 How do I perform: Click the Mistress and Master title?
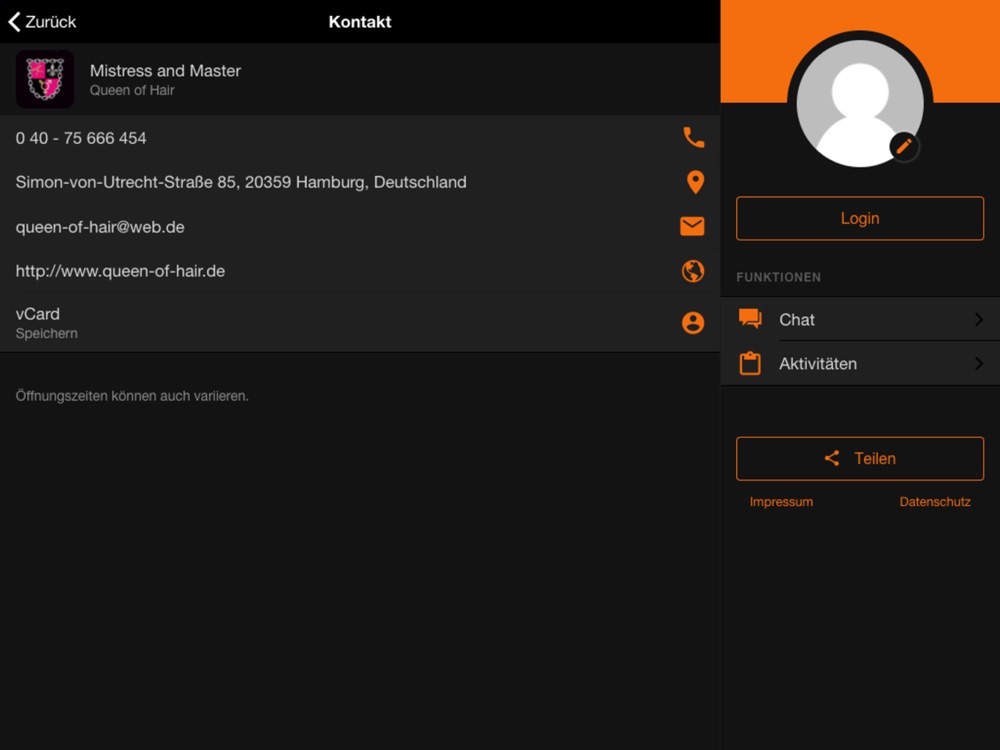(165, 71)
